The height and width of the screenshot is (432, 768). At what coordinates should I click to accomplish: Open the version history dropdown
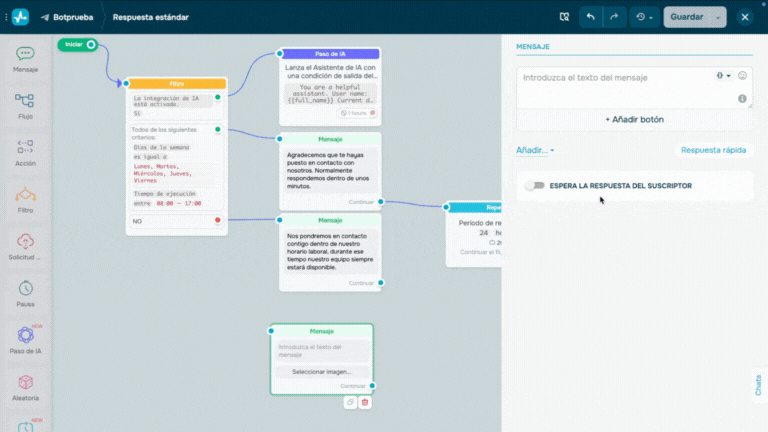click(x=645, y=17)
